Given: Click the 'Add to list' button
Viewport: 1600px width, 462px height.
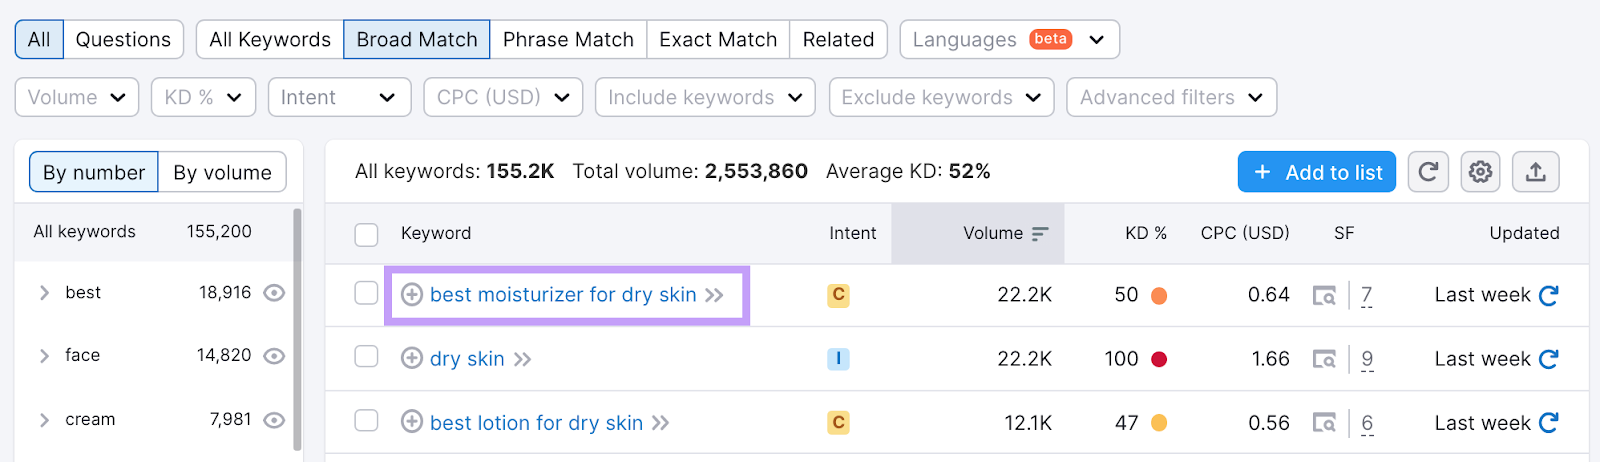Looking at the screenshot, I should [1316, 172].
